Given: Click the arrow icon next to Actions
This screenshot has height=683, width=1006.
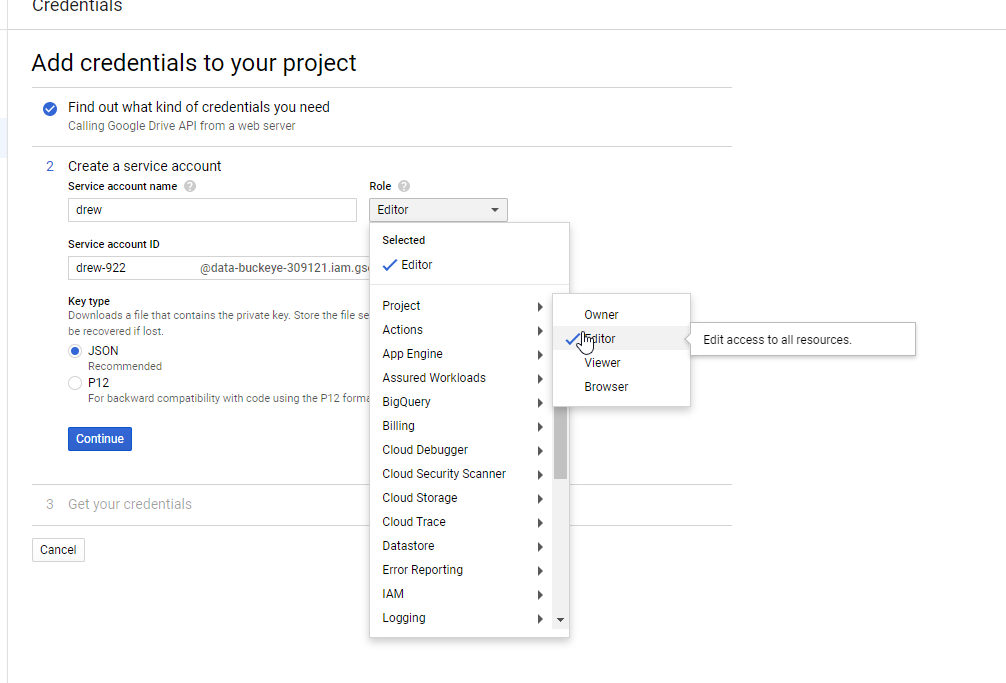Looking at the screenshot, I should [540, 330].
